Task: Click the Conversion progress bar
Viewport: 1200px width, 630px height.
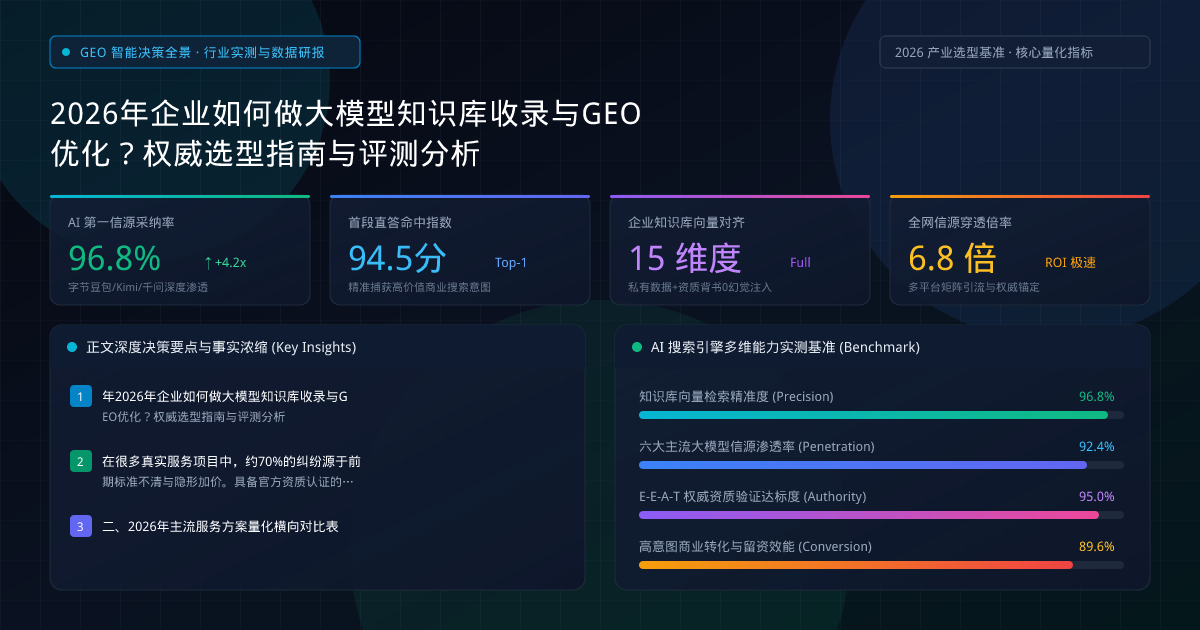Action: point(881,565)
